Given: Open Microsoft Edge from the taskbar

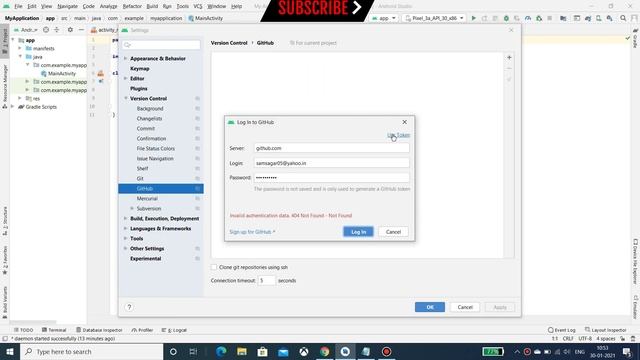Looking at the screenshot, I should [x=221, y=351].
